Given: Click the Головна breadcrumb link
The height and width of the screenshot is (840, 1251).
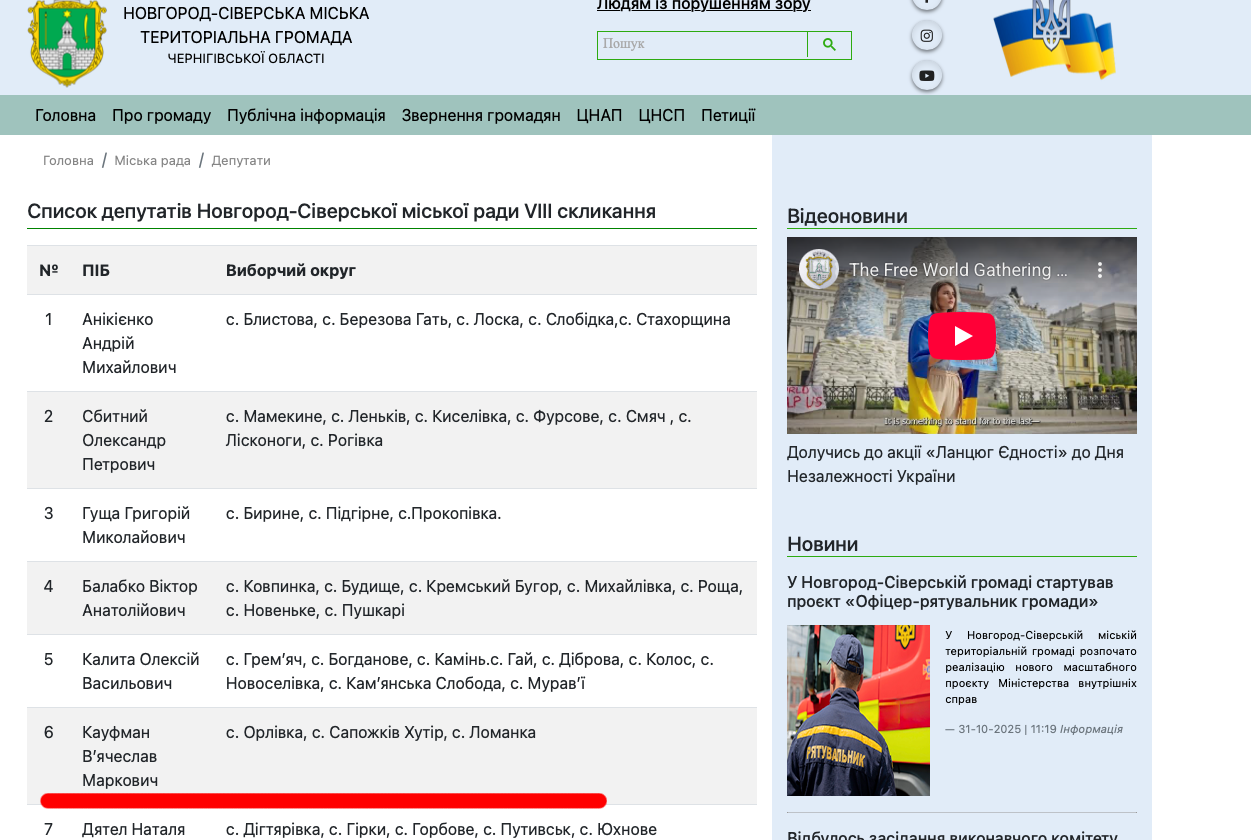Looking at the screenshot, I should [x=68, y=161].
